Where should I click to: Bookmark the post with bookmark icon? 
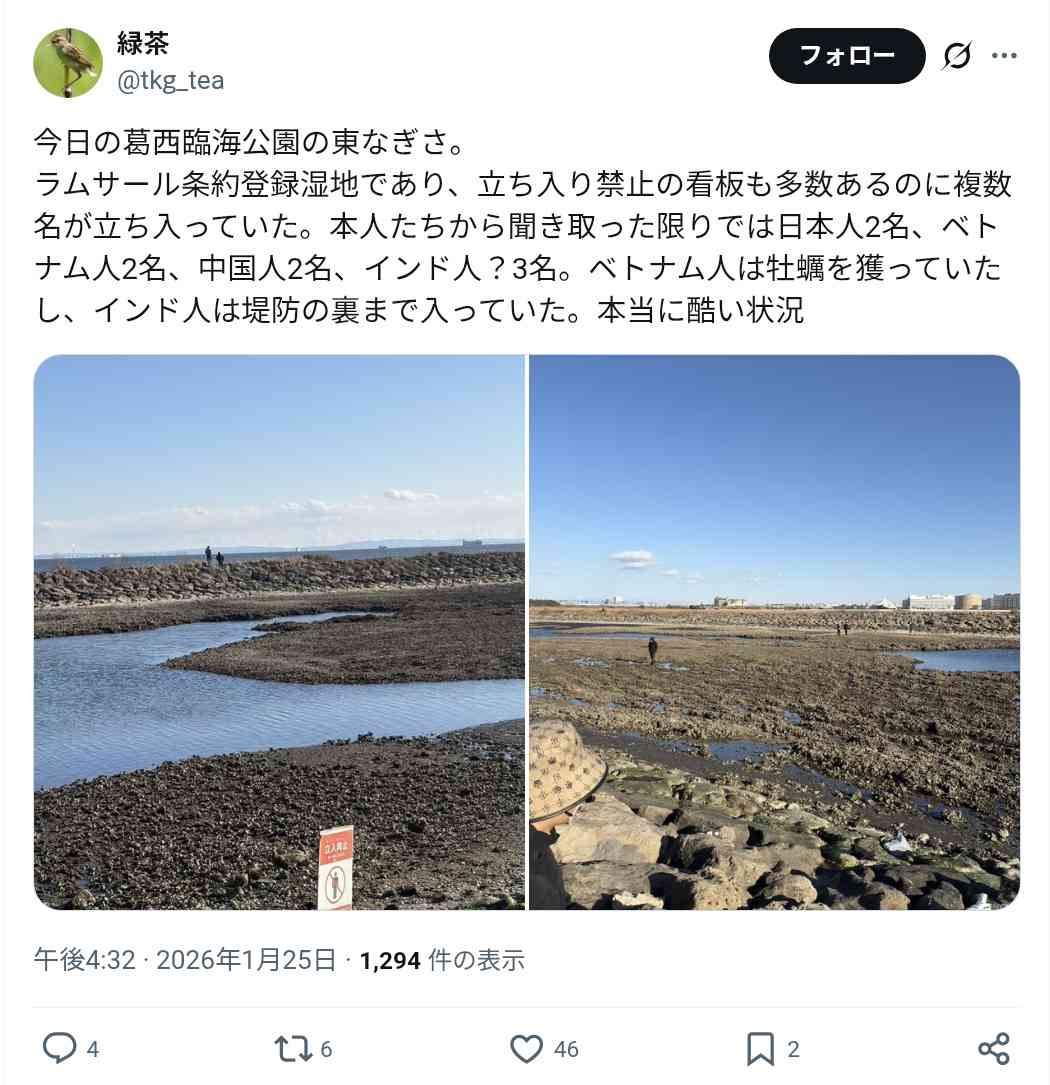pyautogui.click(x=760, y=1048)
